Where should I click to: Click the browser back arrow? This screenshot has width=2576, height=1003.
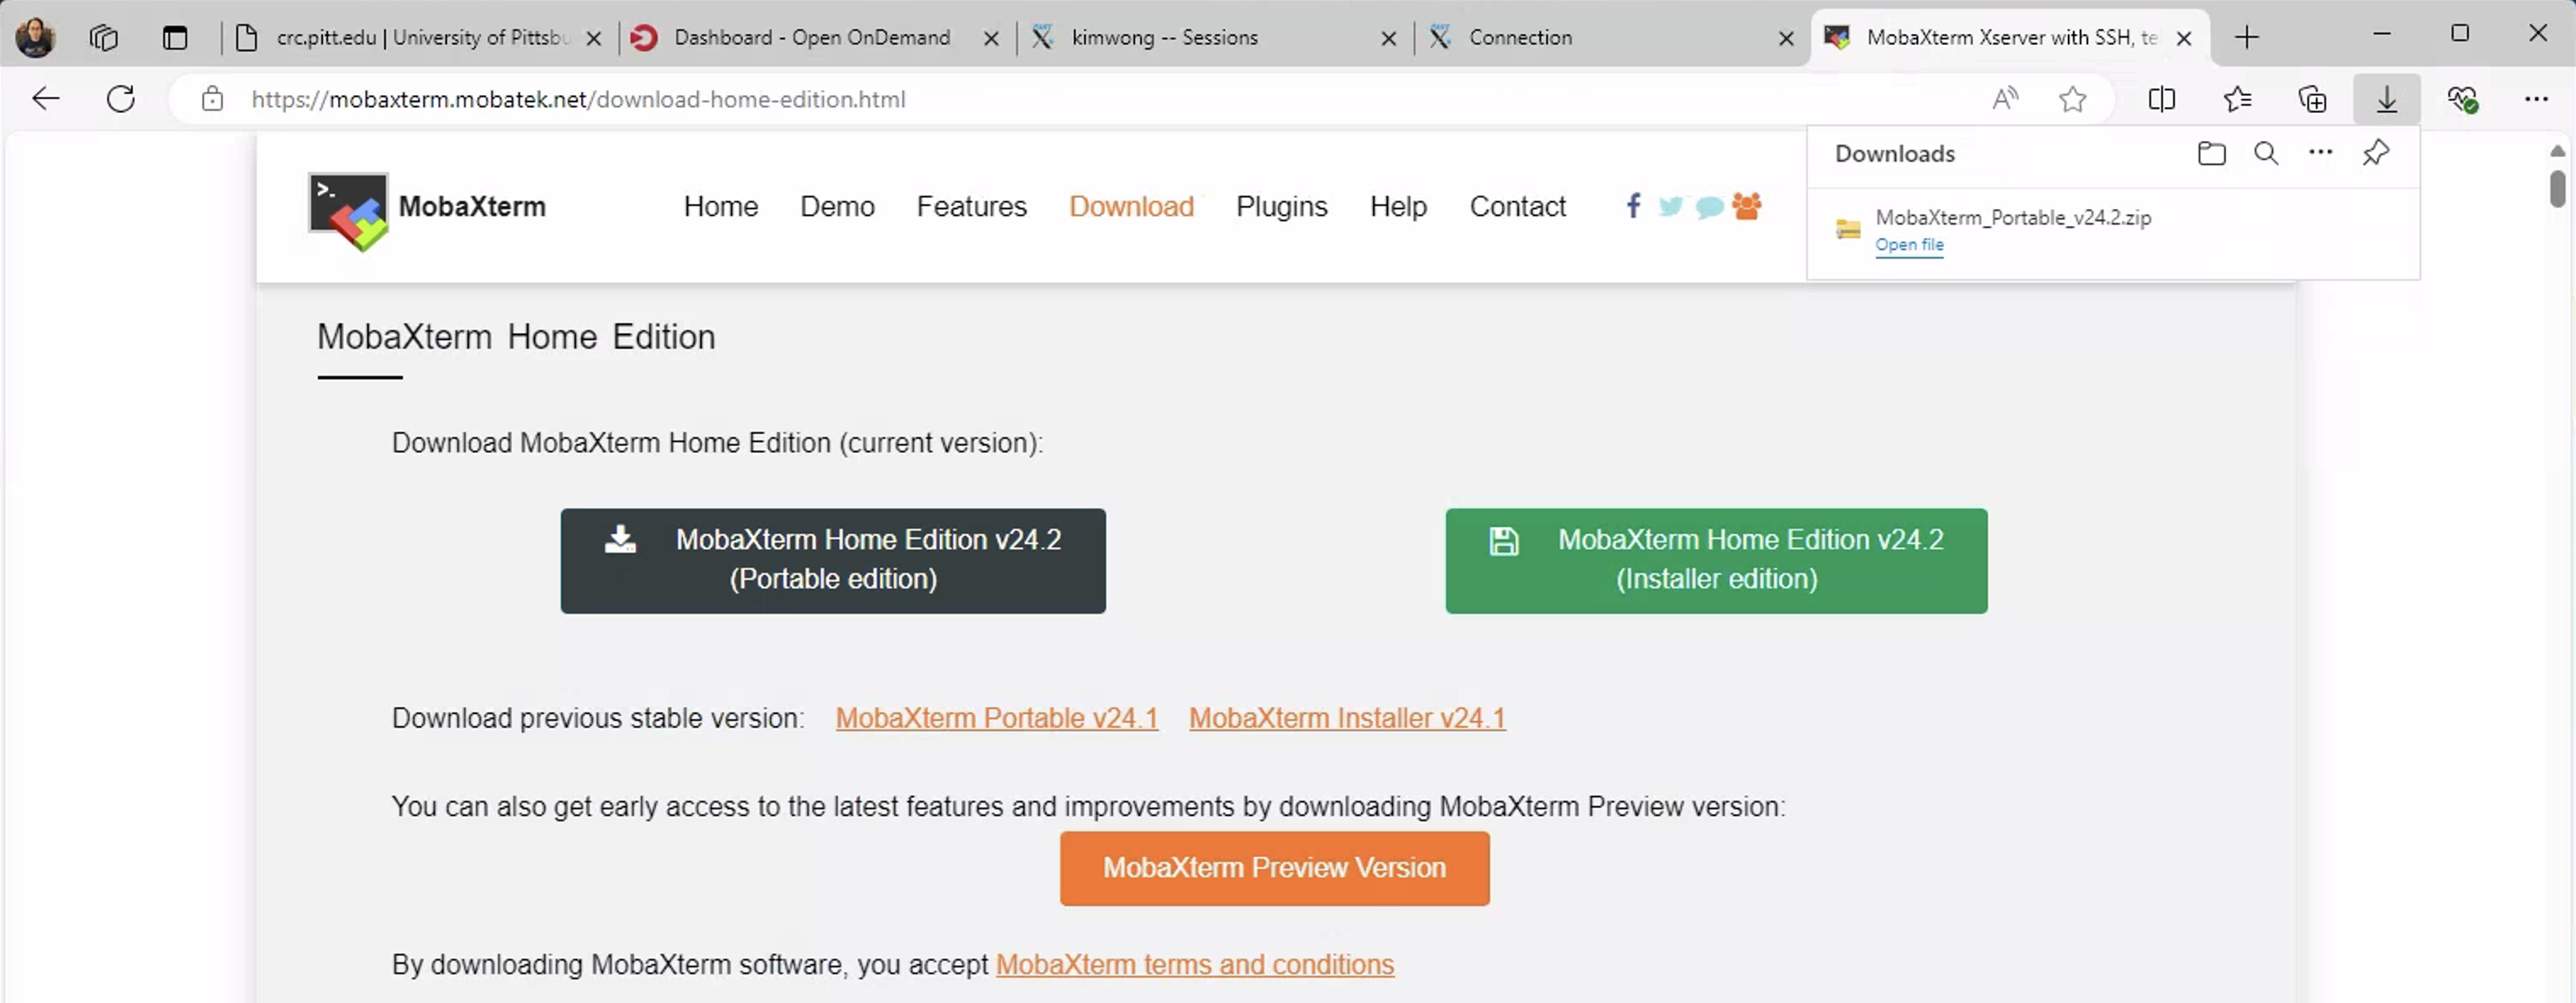tap(46, 98)
